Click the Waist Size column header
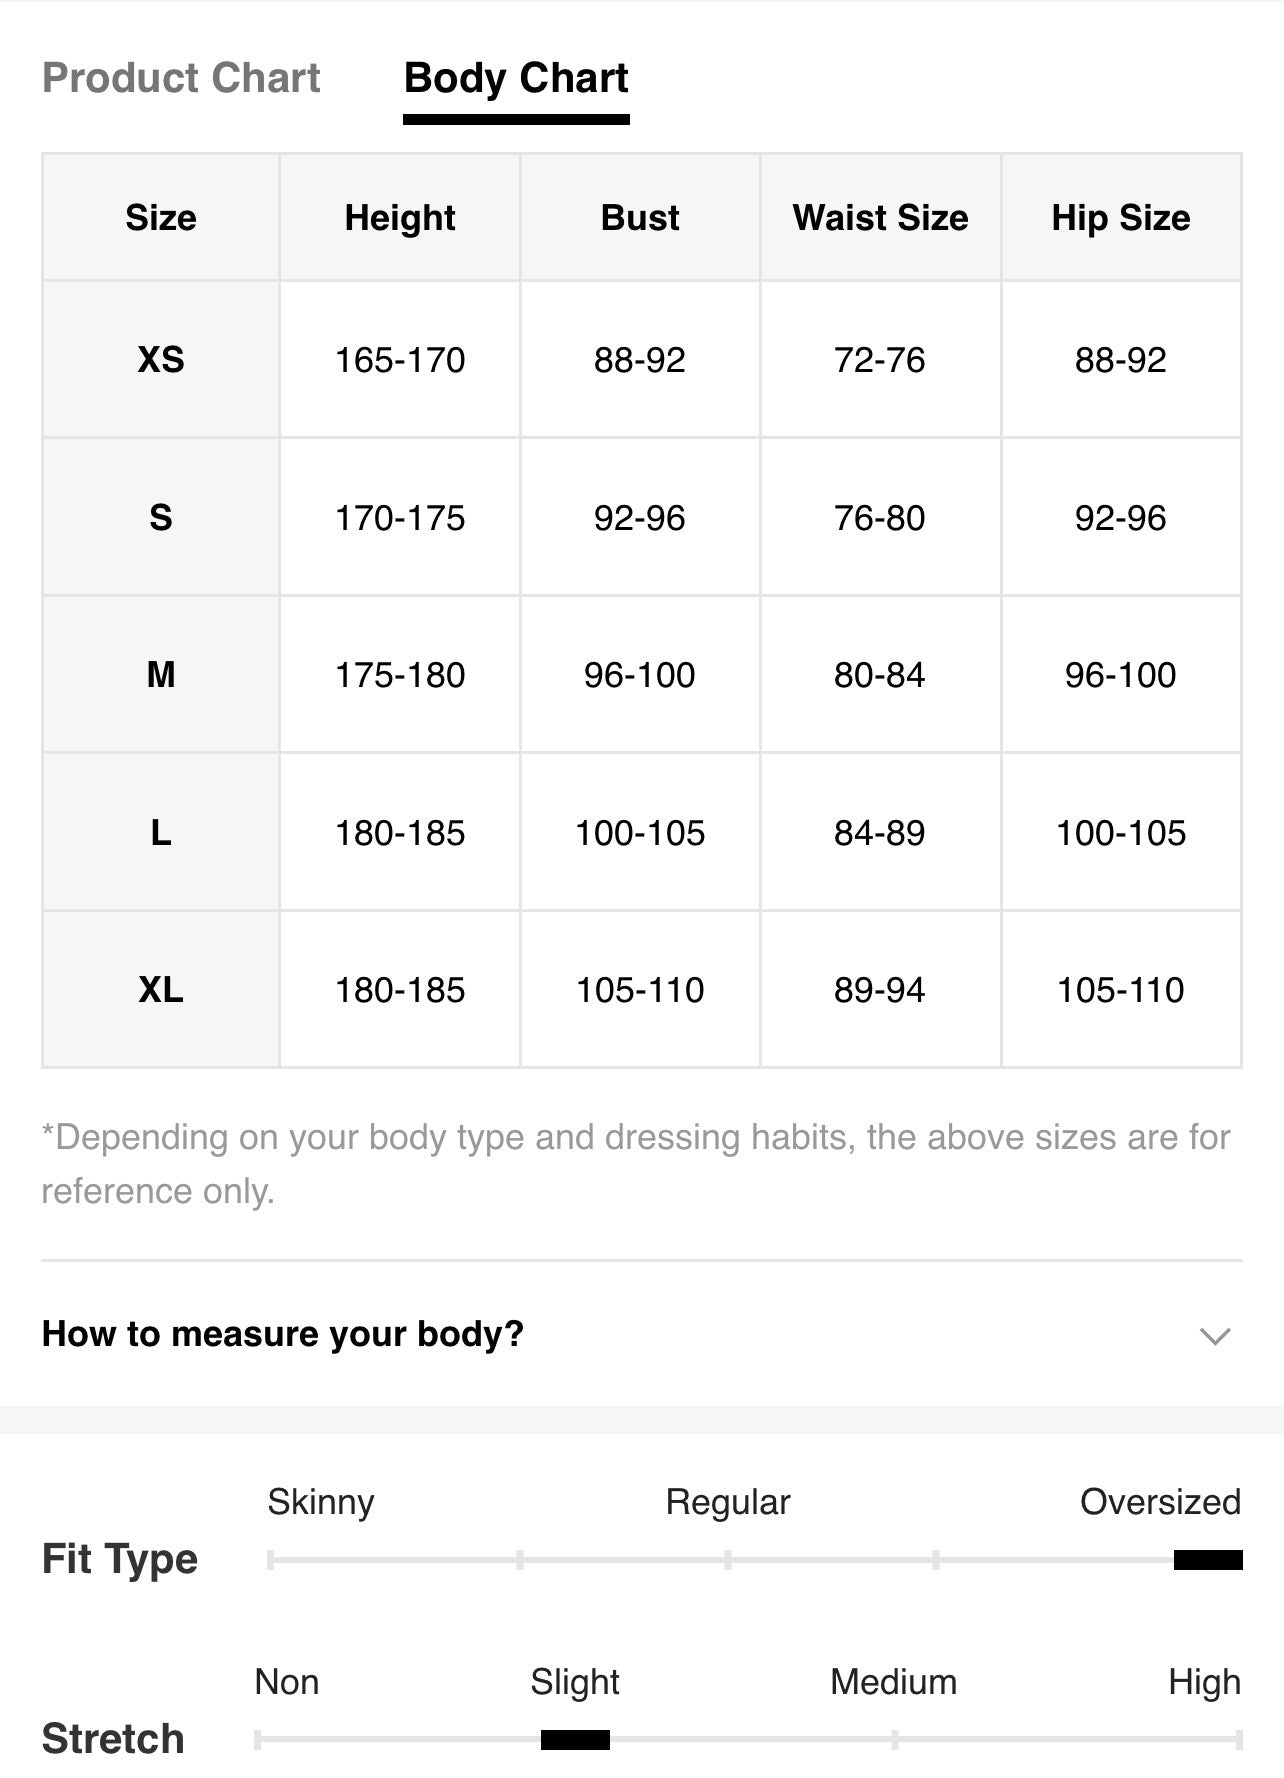Image resolution: width=1284 pixels, height=1778 pixels. click(880, 217)
